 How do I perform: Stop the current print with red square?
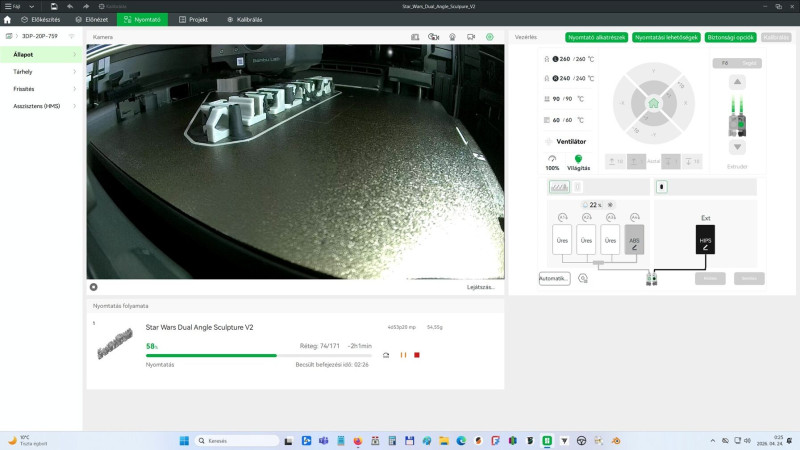click(417, 355)
